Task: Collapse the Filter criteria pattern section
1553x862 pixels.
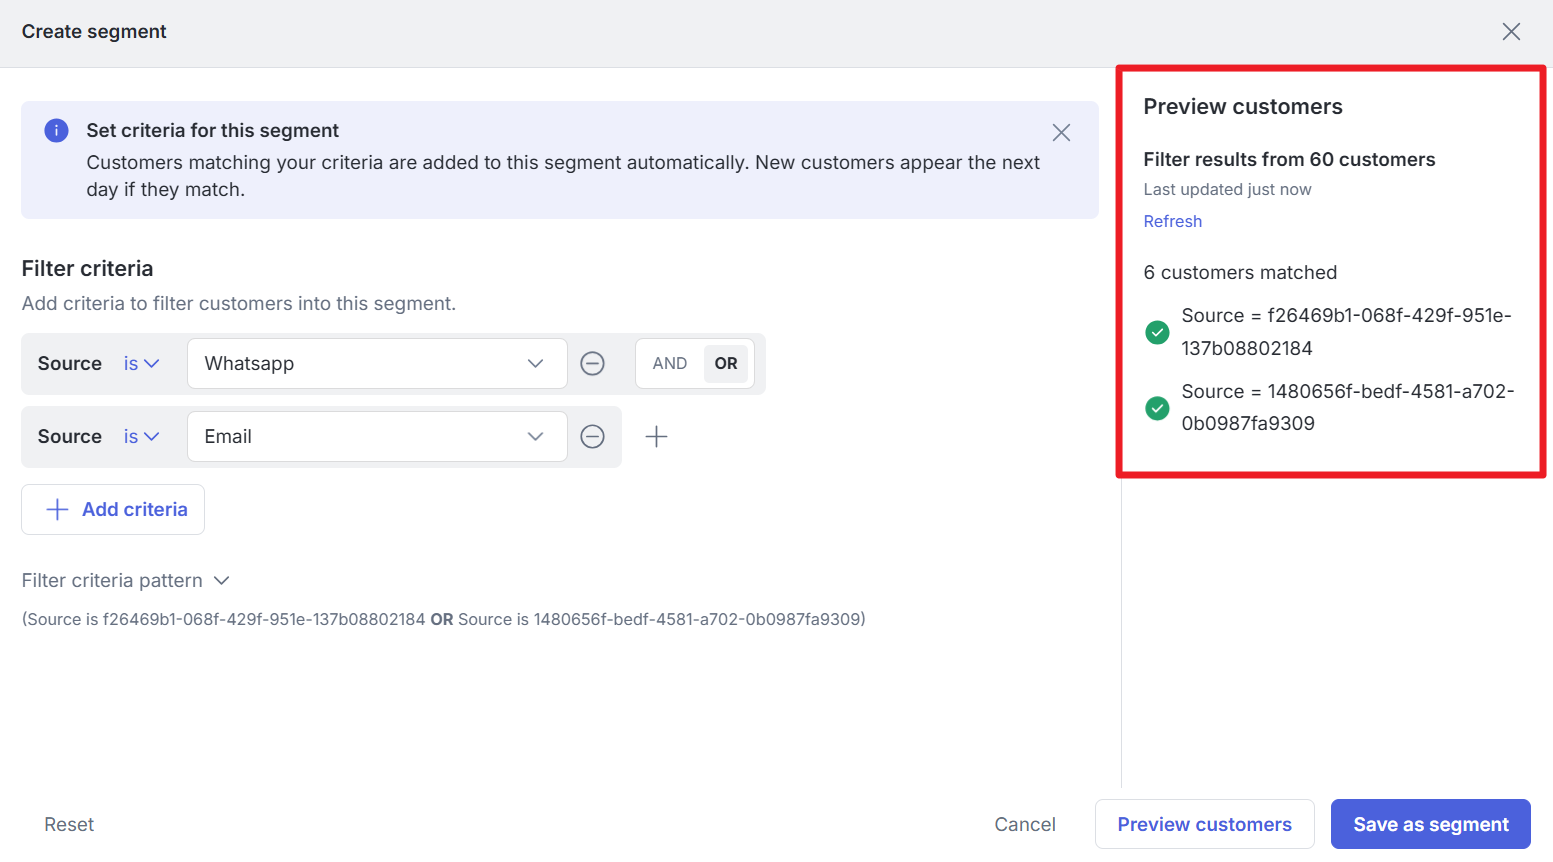Action: [126, 581]
